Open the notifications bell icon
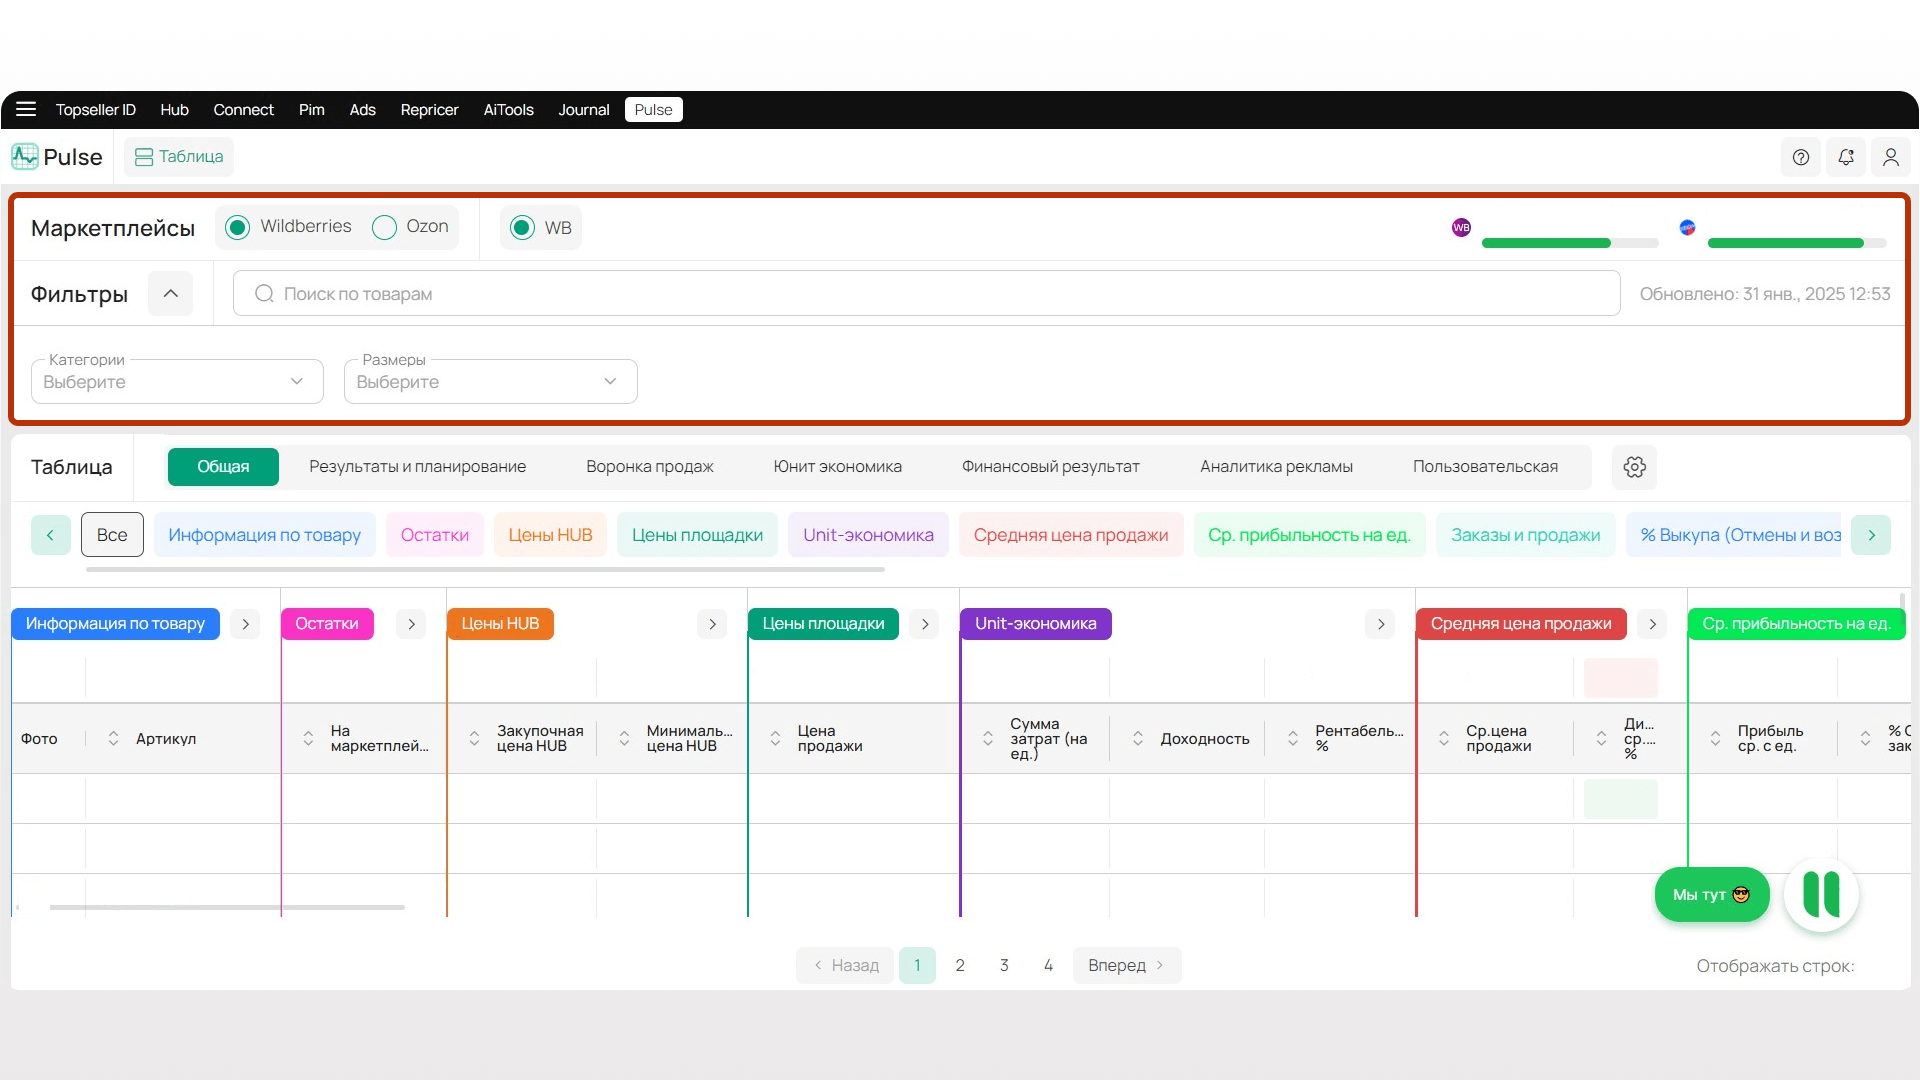Screen dimensions: 1920x1080 click(x=1846, y=157)
